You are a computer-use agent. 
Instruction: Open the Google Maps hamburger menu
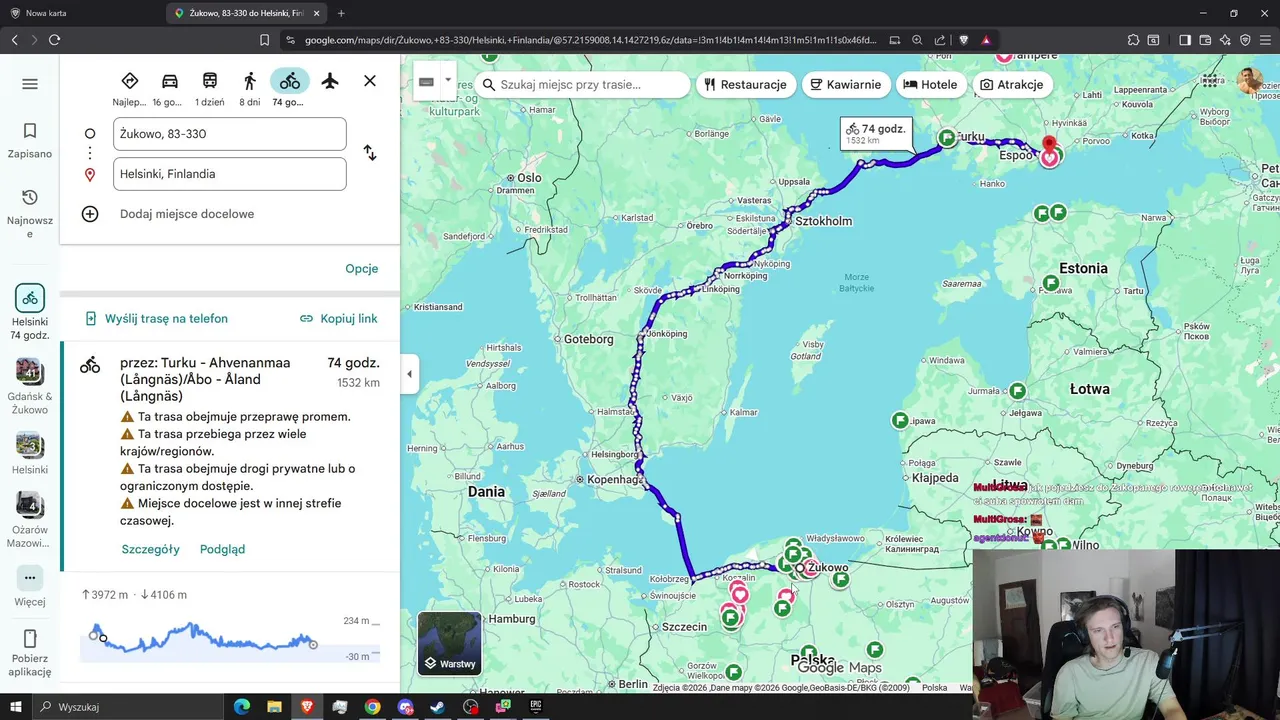pos(30,84)
